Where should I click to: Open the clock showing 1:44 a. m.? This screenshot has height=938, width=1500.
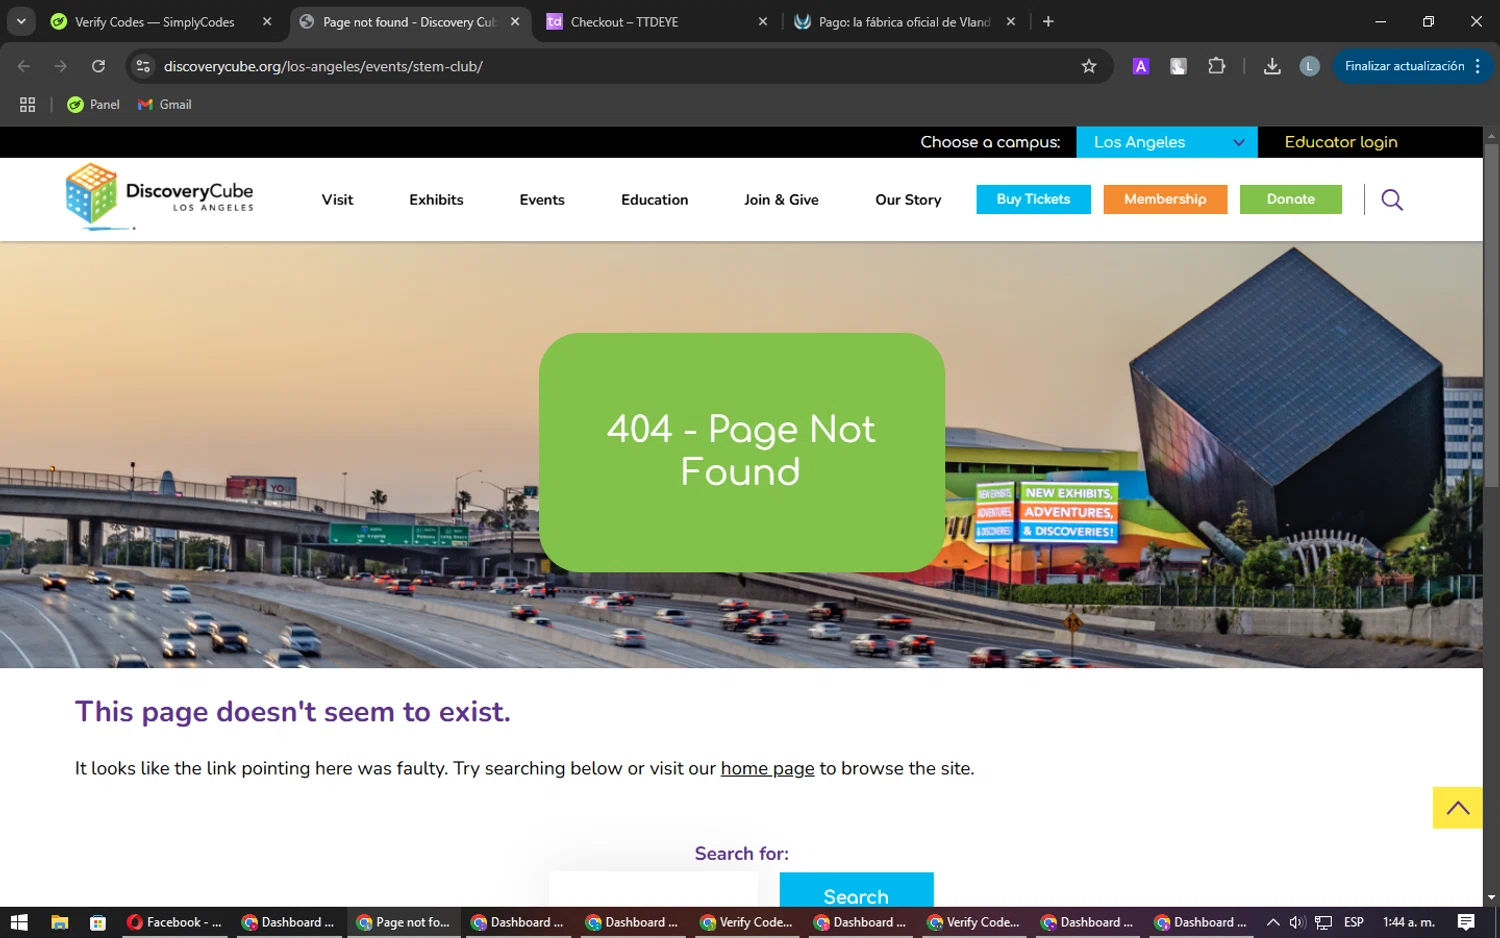[x=1408, y=923]
